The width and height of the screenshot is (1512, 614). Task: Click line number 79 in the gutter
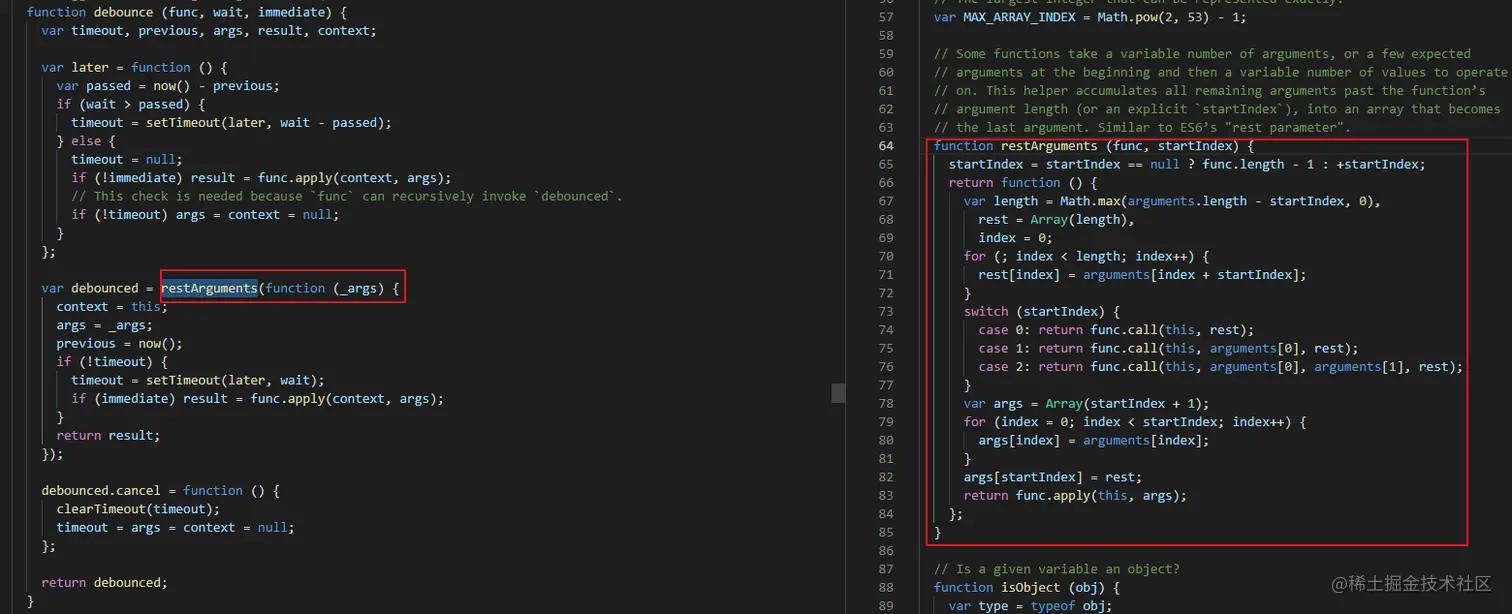[885, 421]
